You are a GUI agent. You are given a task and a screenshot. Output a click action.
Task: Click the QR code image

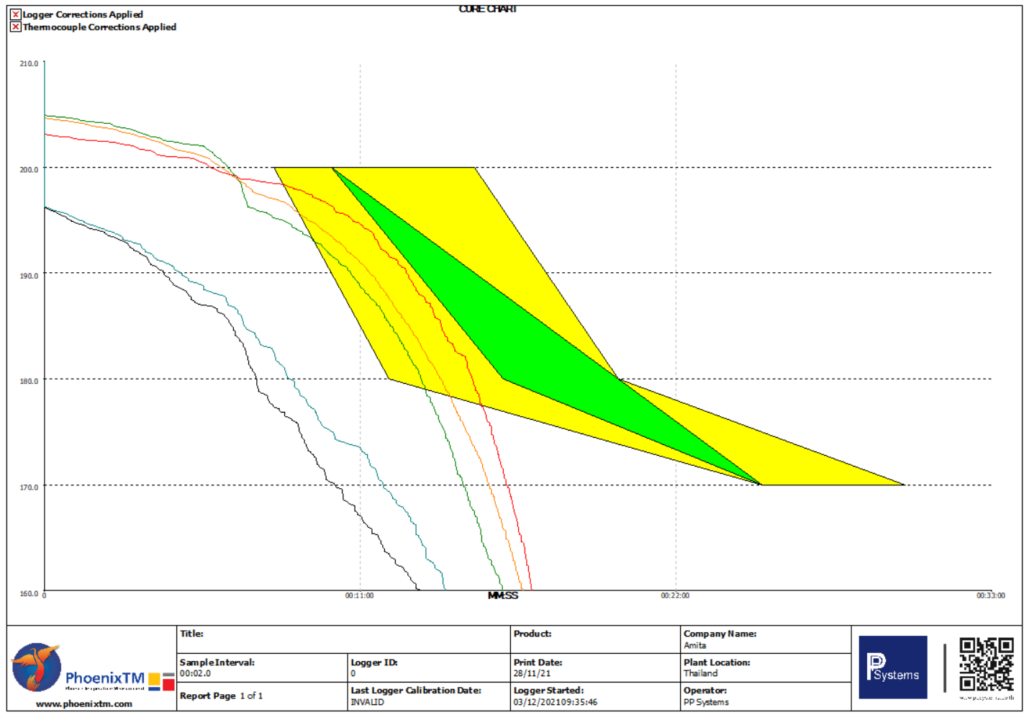pyautogui.click(x=986, y=662)
